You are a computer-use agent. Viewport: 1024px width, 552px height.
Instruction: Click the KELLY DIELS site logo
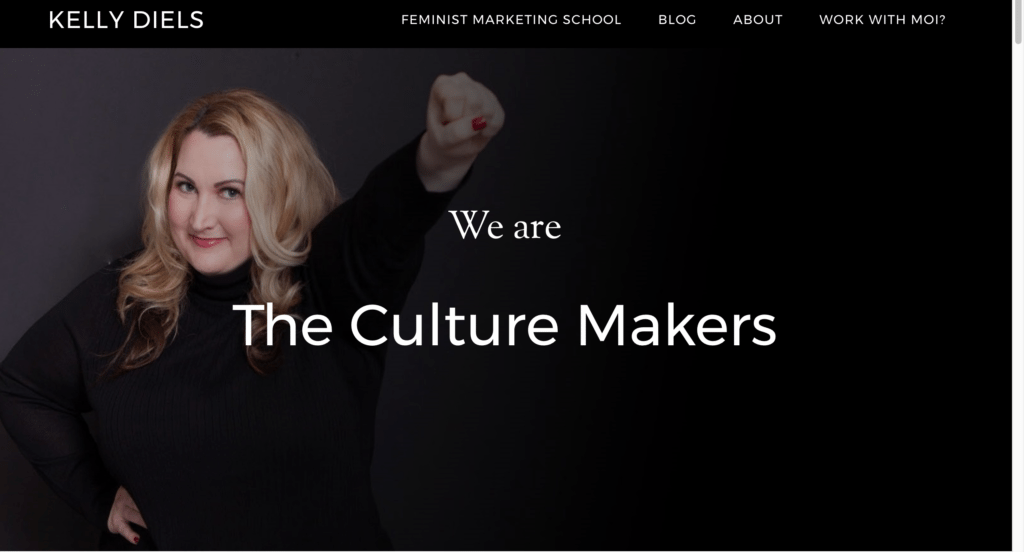(x=126, y=20)
